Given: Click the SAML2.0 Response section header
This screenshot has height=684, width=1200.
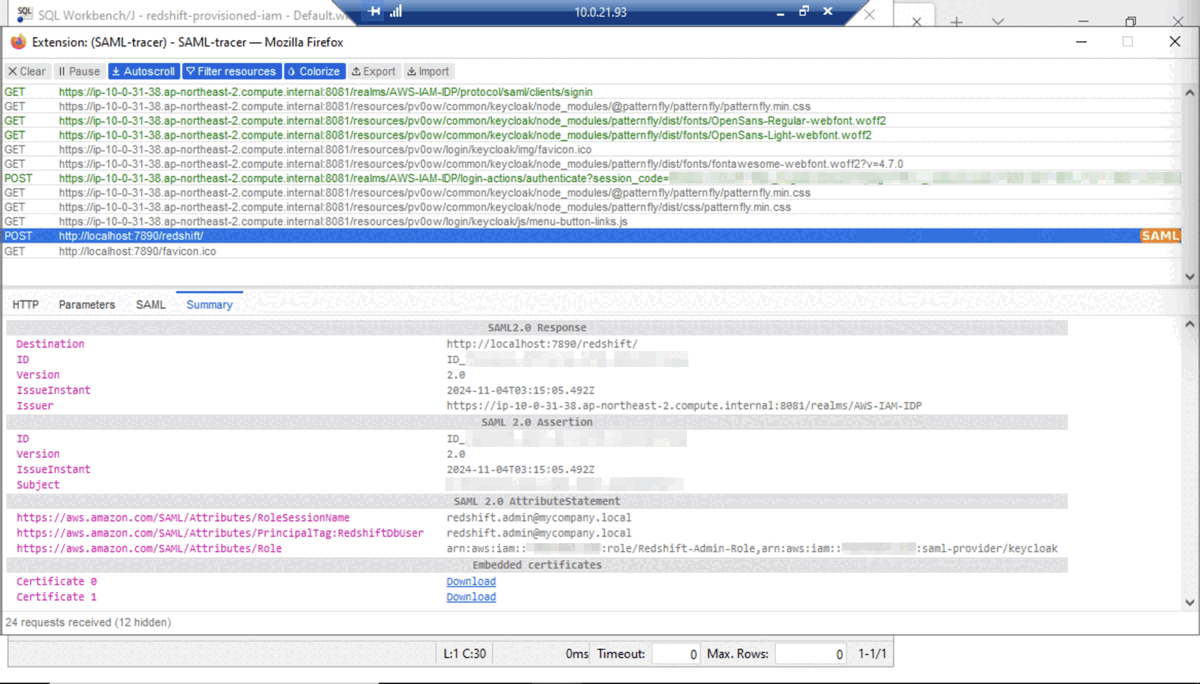Looking at the screenshot, I should pos(537,328).
